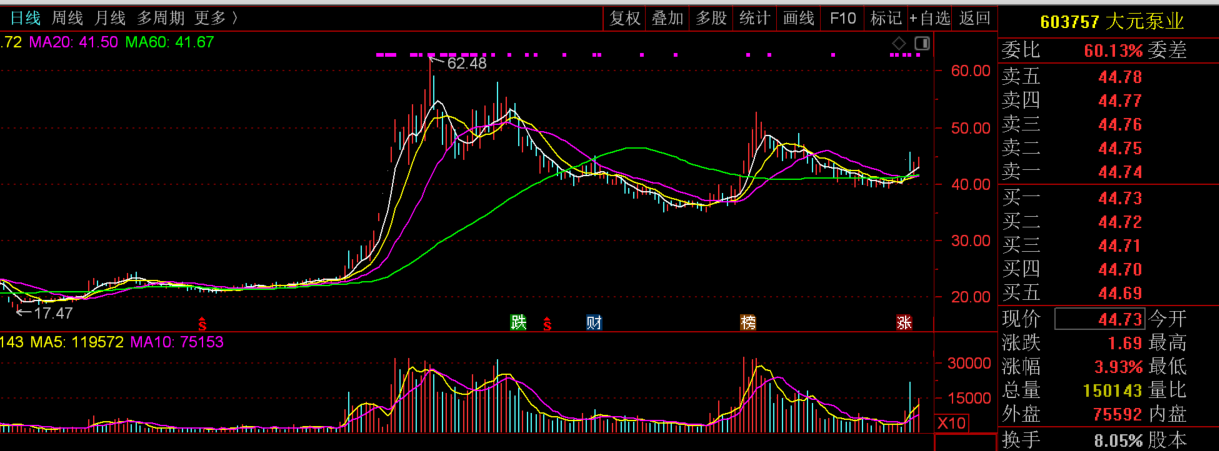The height and width of the screenshot is (451, 1219).
Task: Open the 标记 marker options
Action: 886,18
